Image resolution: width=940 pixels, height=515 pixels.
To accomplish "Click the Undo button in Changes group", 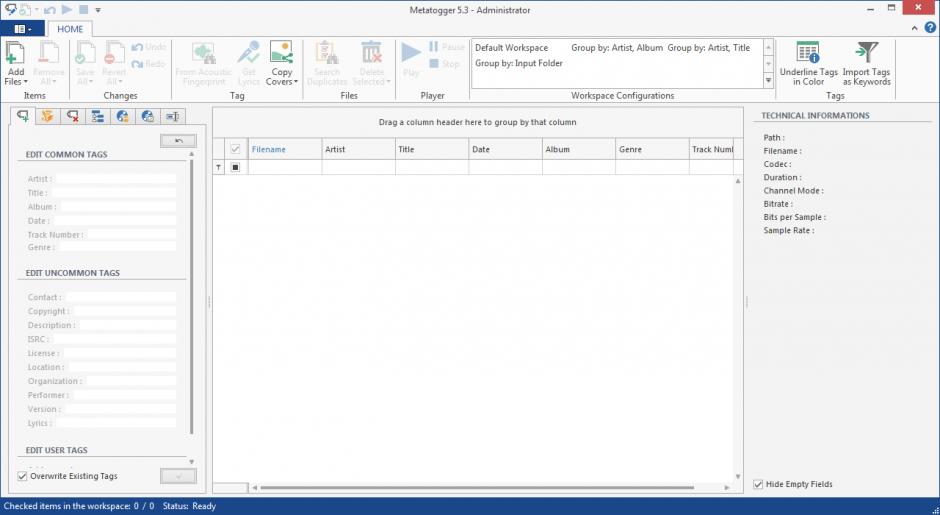I will 149,47.
